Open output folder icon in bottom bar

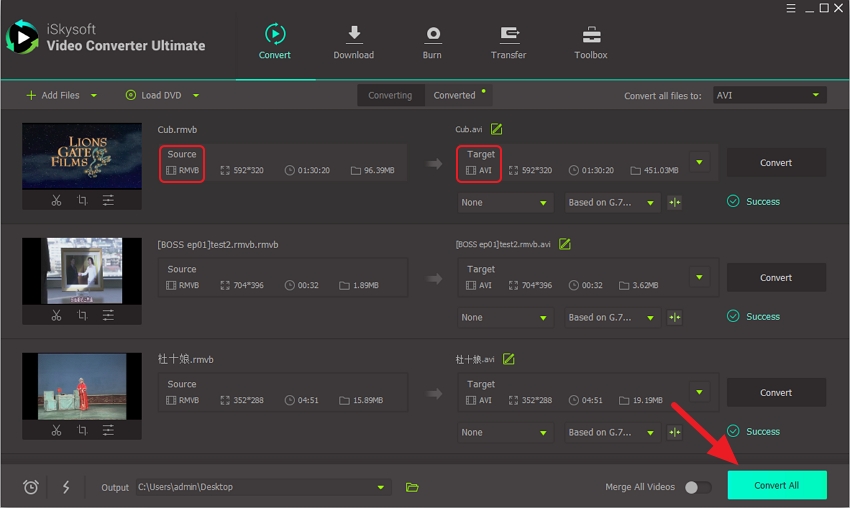point(412,487)
